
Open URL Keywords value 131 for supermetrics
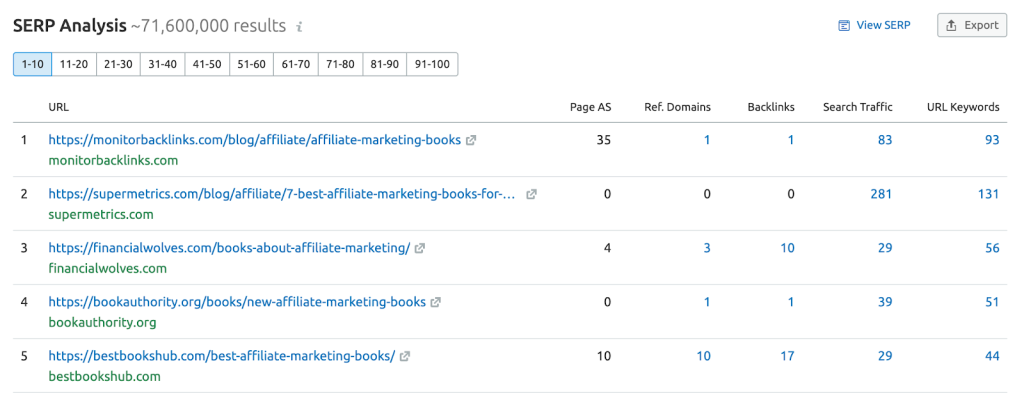[x=989, y=195]
